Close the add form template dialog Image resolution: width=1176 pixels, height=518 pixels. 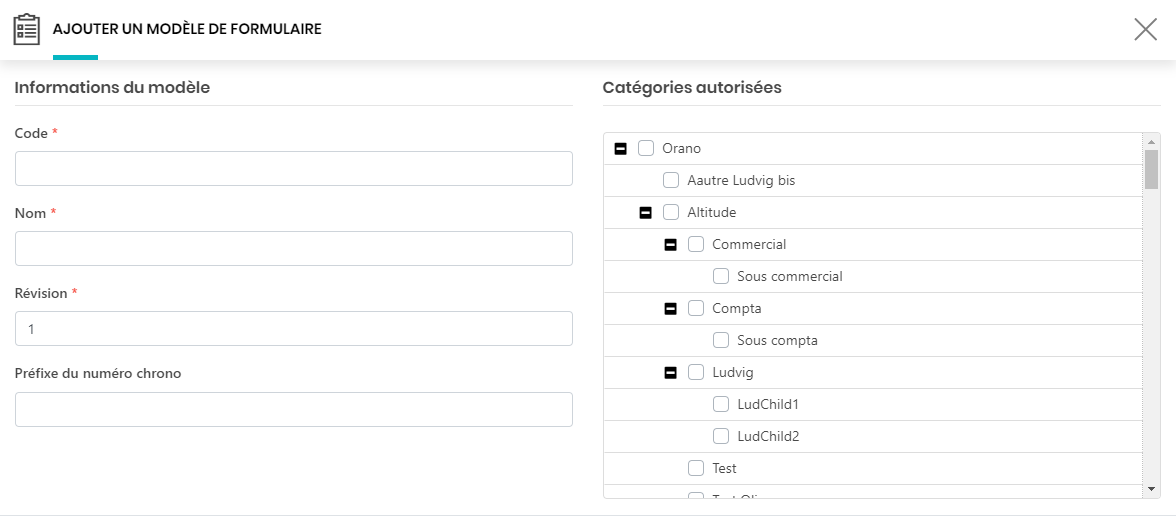[x=1145, y=29]
